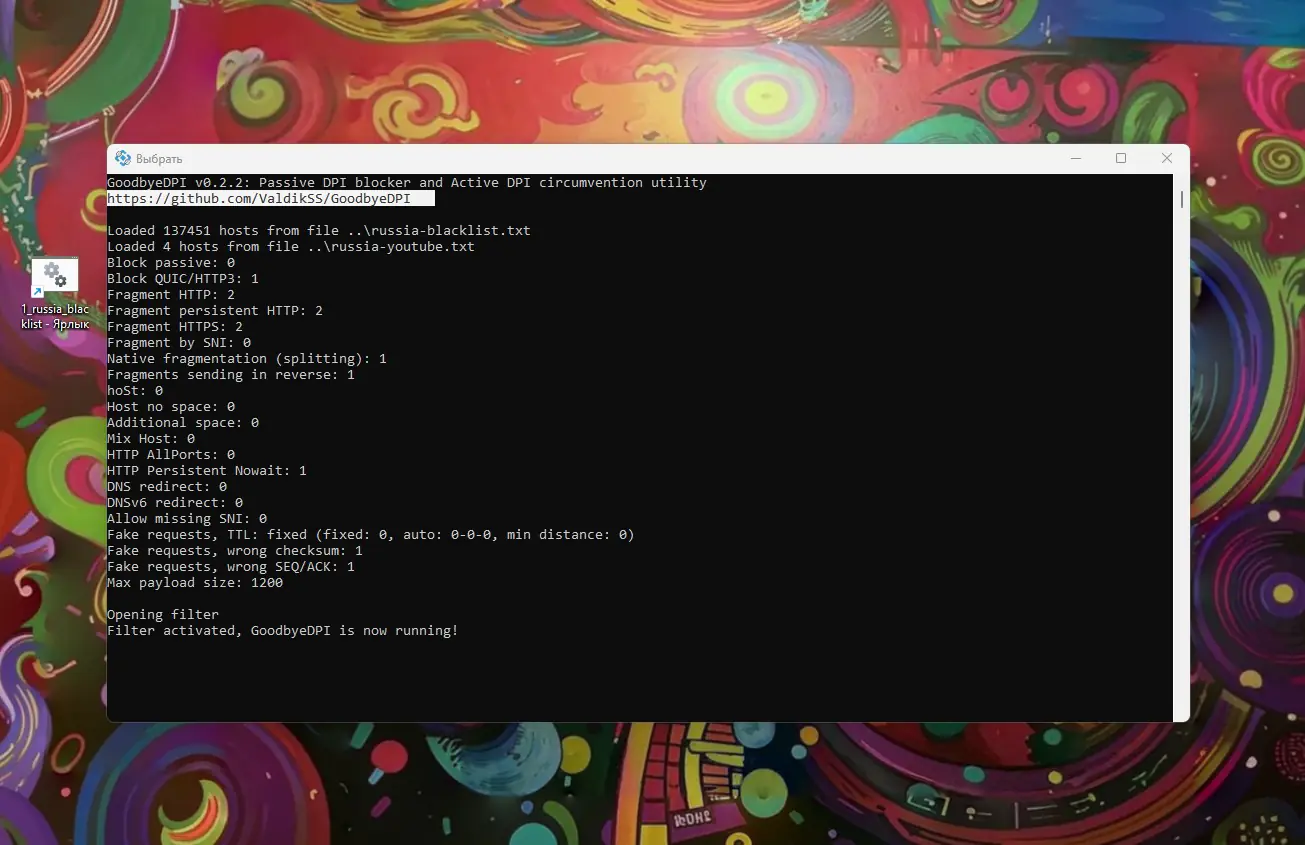1305x845 pixels.
Task: Select the 'Fragment HTTPS: 2' entry
Action: tap(176, 326)
